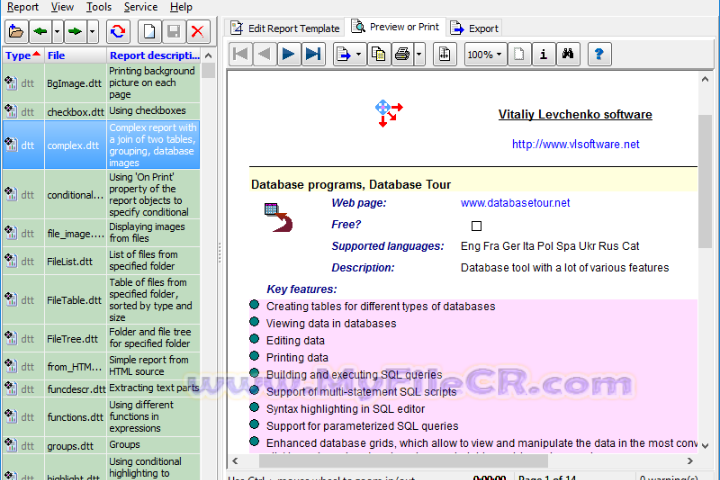Select the from_HTM report row
The width and height of the screenshot is (720, 480).
(101, 366)
